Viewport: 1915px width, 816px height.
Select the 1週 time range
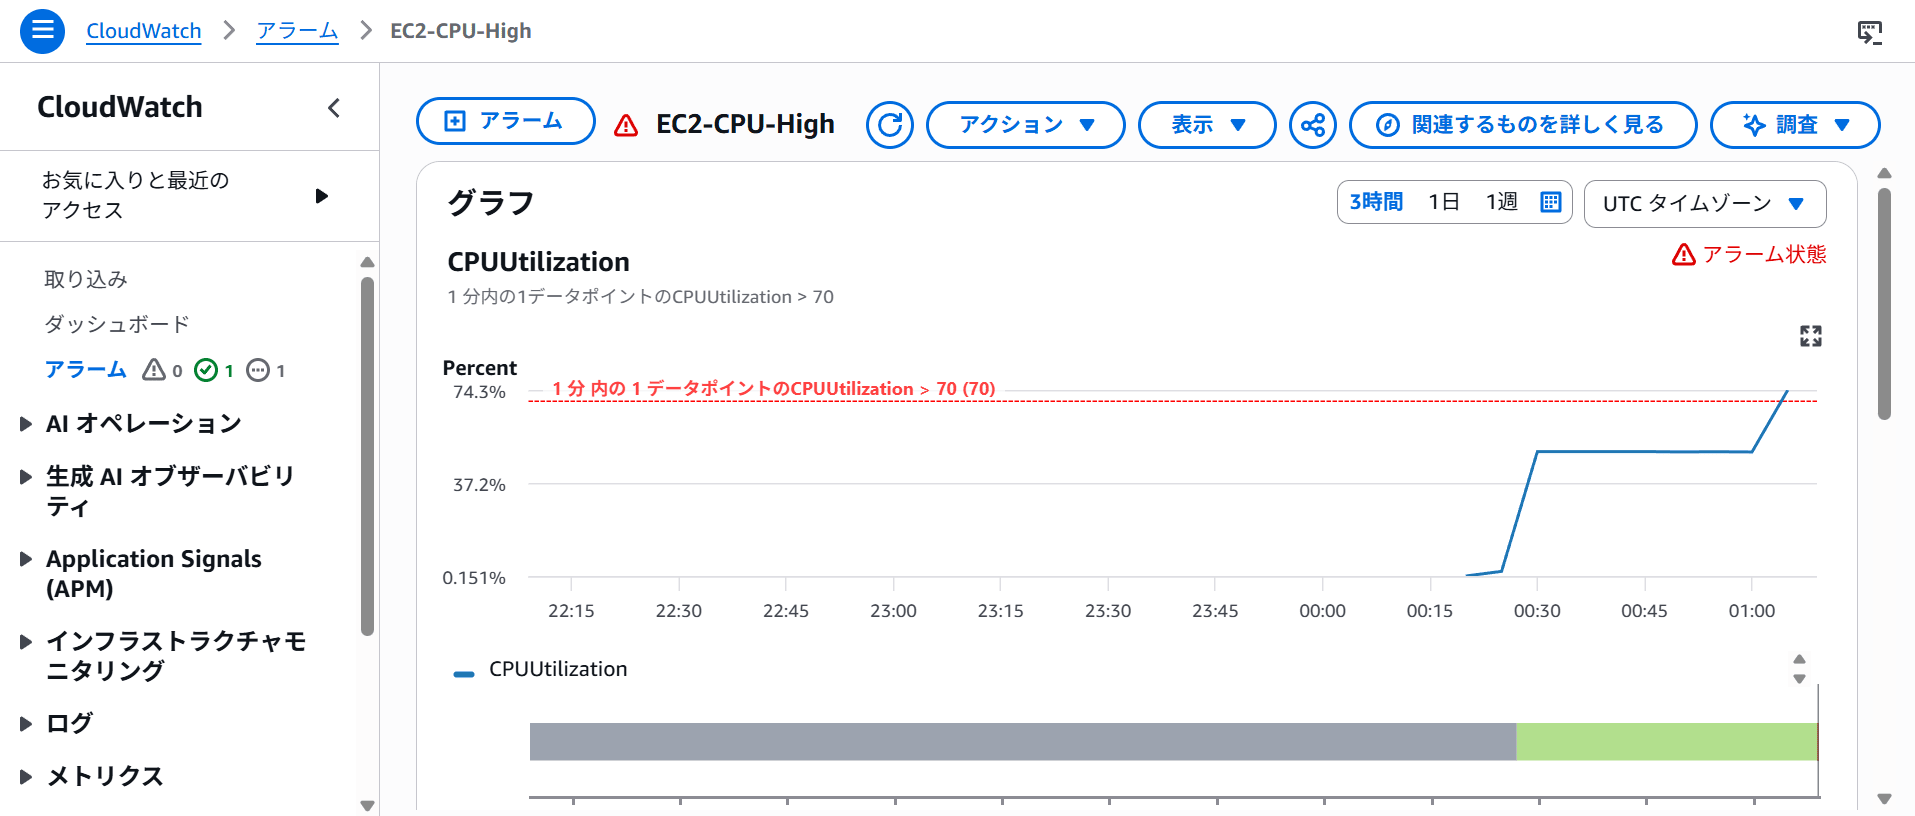(1501, 202)
